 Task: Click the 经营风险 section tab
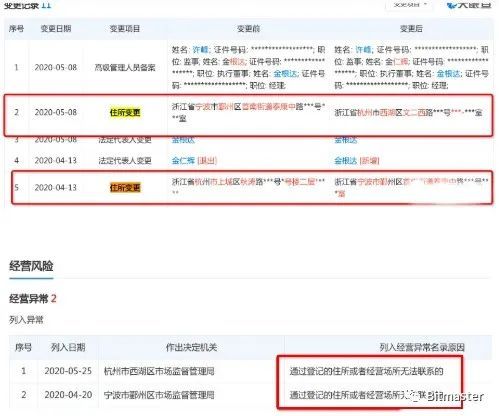pyautogui.click(x=31, y=266)
